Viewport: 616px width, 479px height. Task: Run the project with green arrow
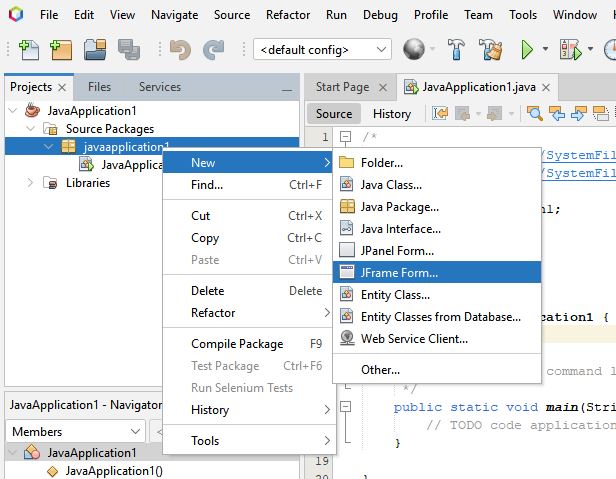pyautogui.click(x=526, y=50)
